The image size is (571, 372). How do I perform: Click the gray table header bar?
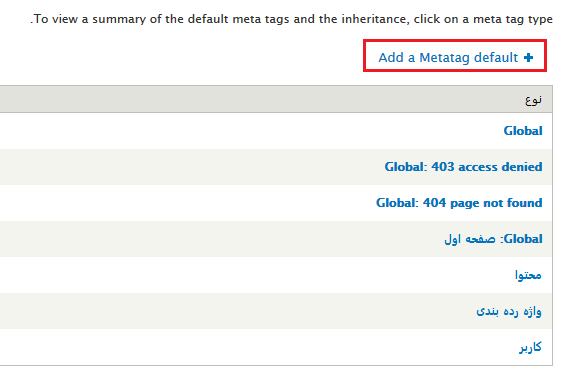(255, 99)
